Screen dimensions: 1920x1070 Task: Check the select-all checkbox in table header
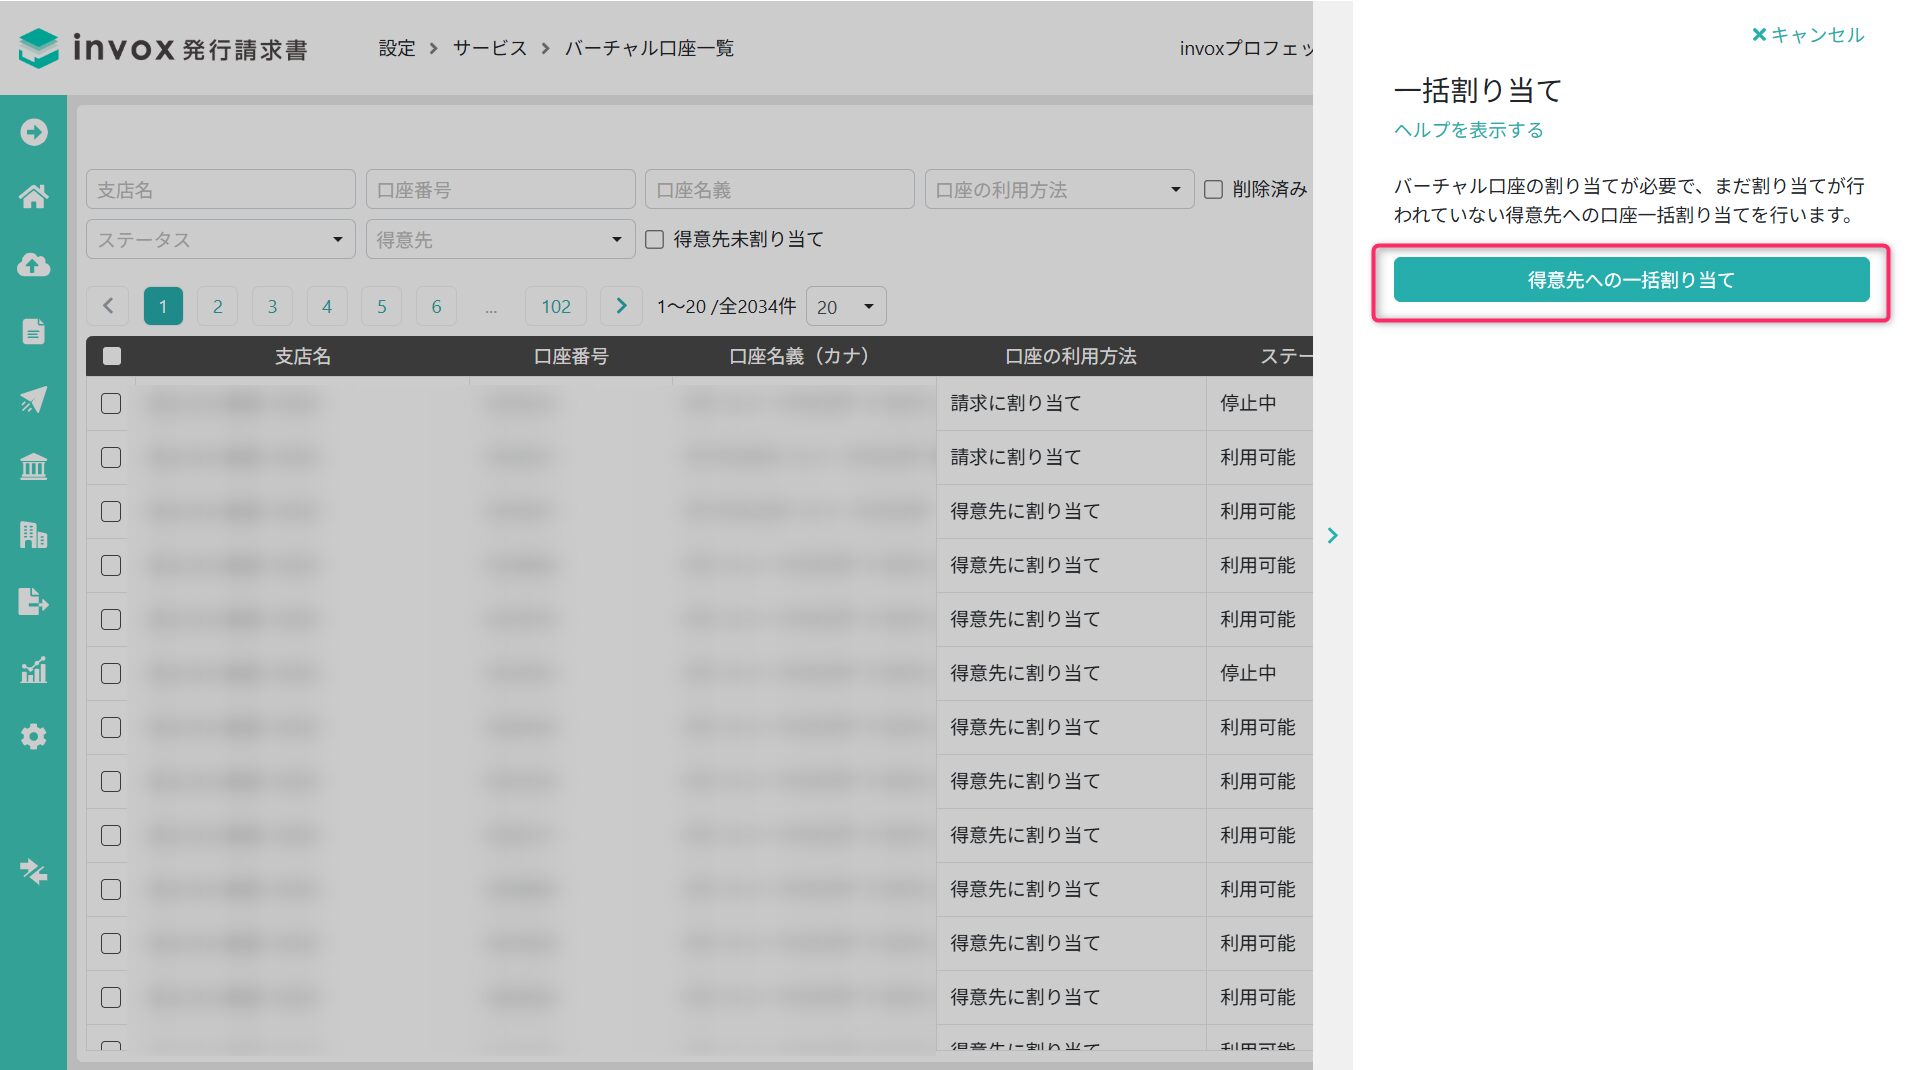pos(112,356)
